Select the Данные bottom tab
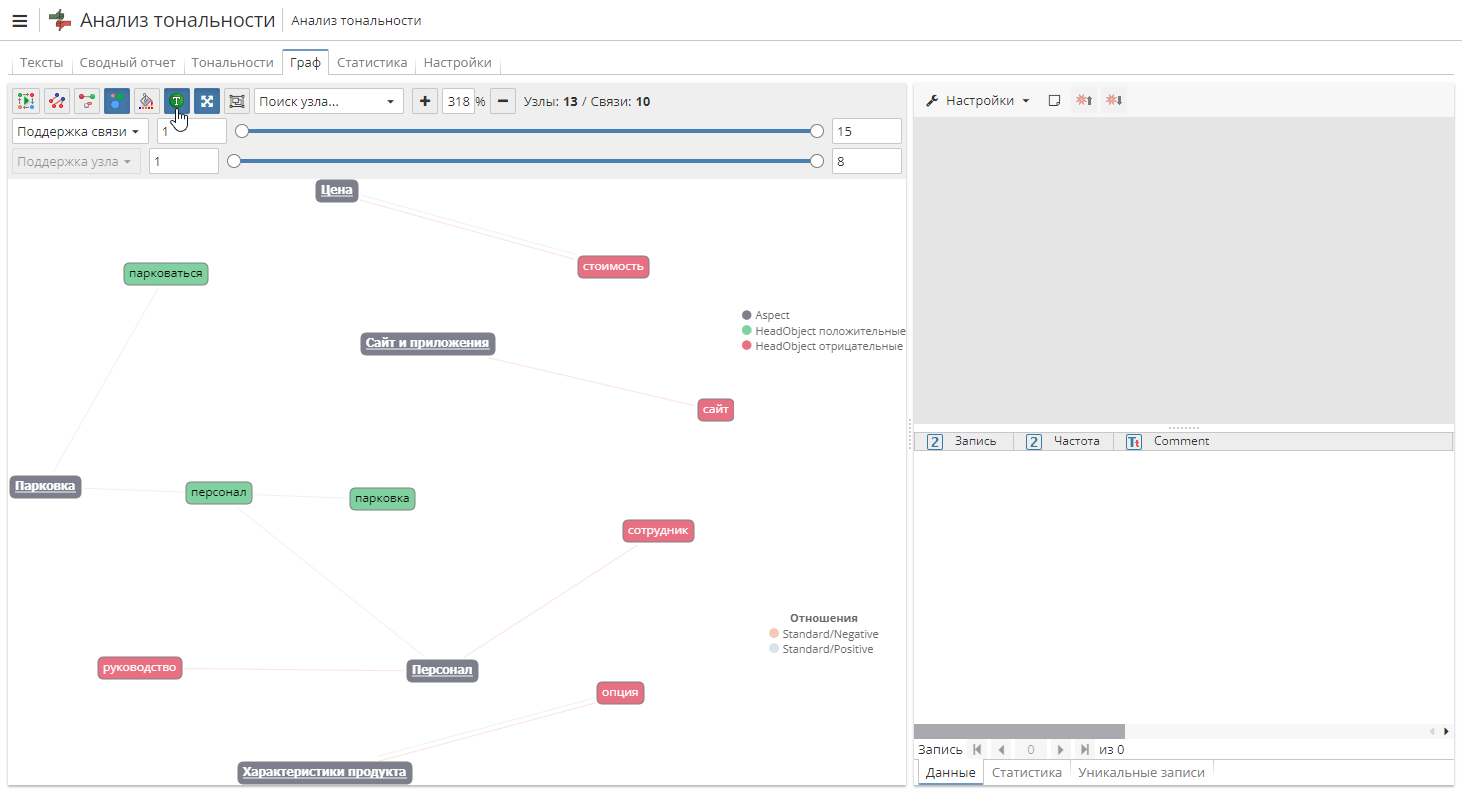 tap(951, 772)
